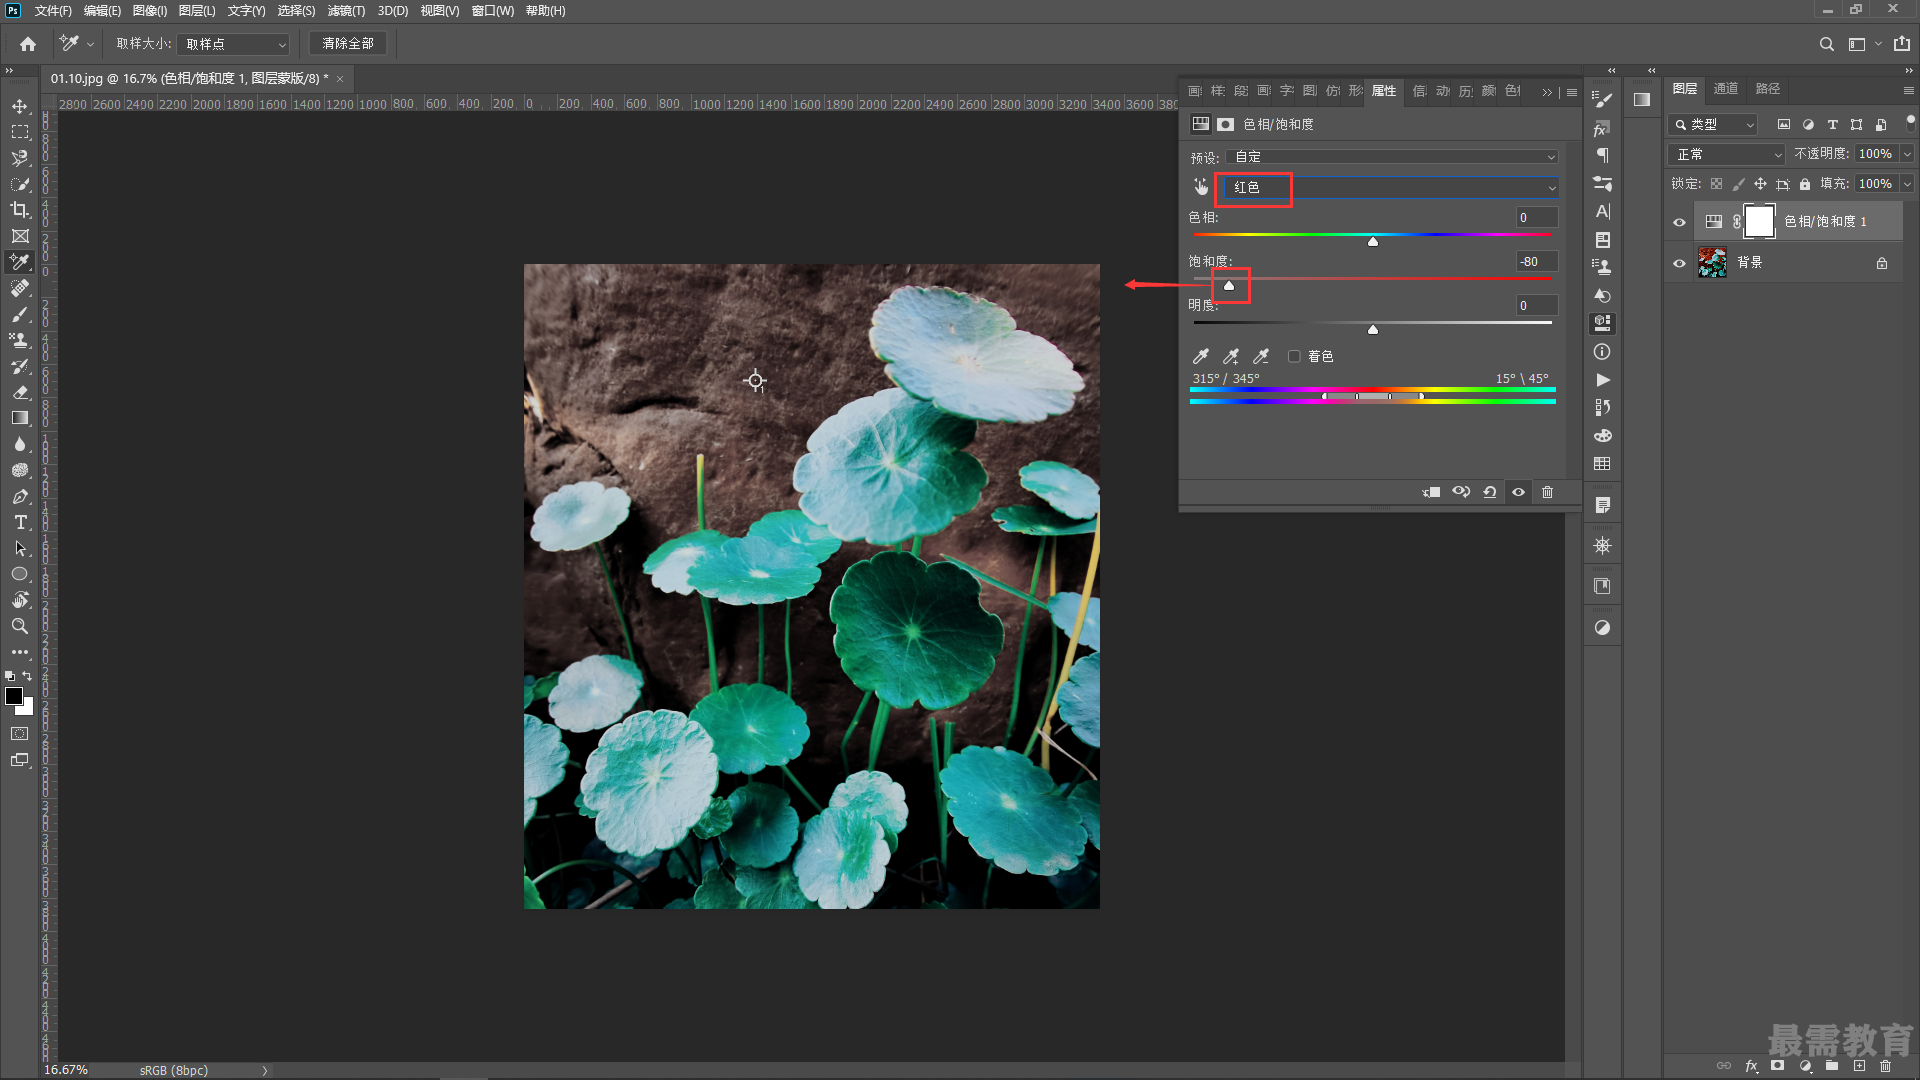Open the 文件(F) menu
The image size is (1920, 1080).
click(53, 11)
